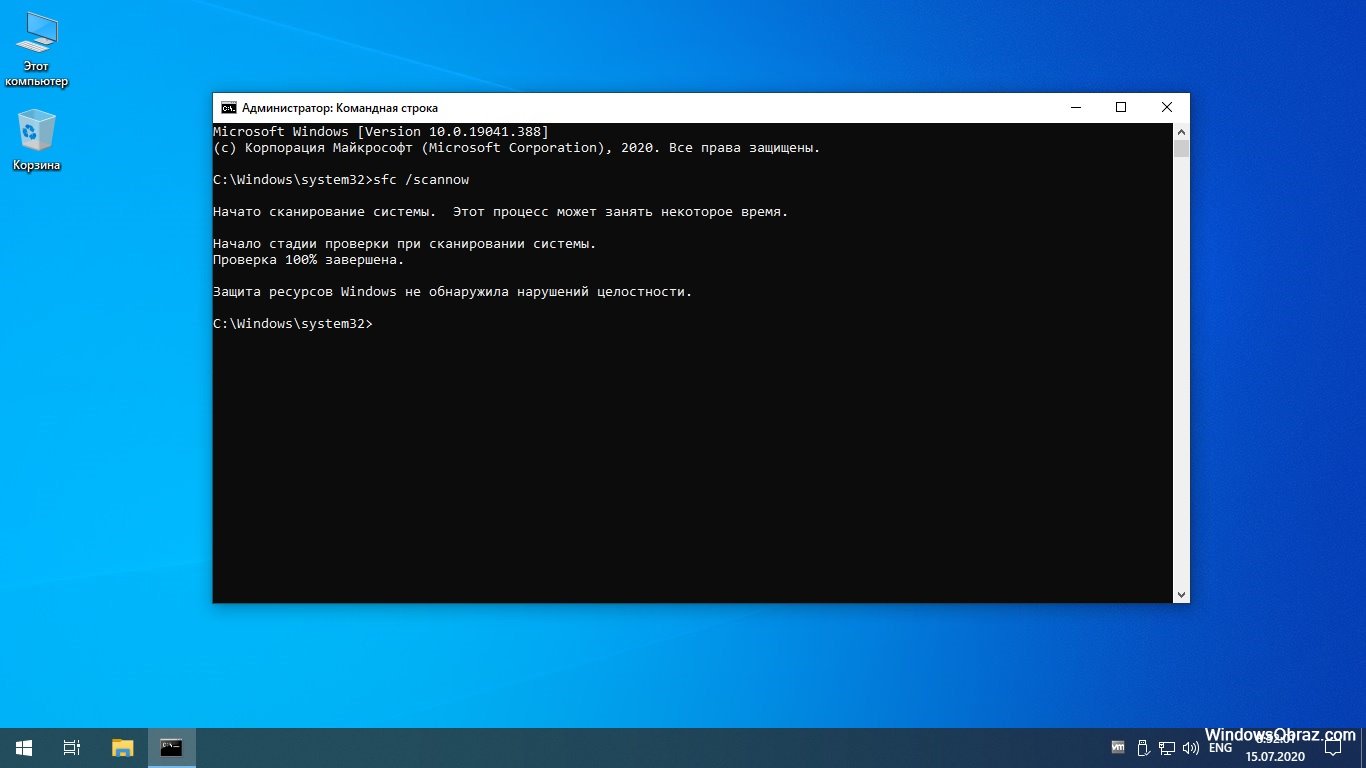The height and width of the screenshot is (768, 1366).
Task: Open the volume speaker tray icon
Action: (1190, 747)
